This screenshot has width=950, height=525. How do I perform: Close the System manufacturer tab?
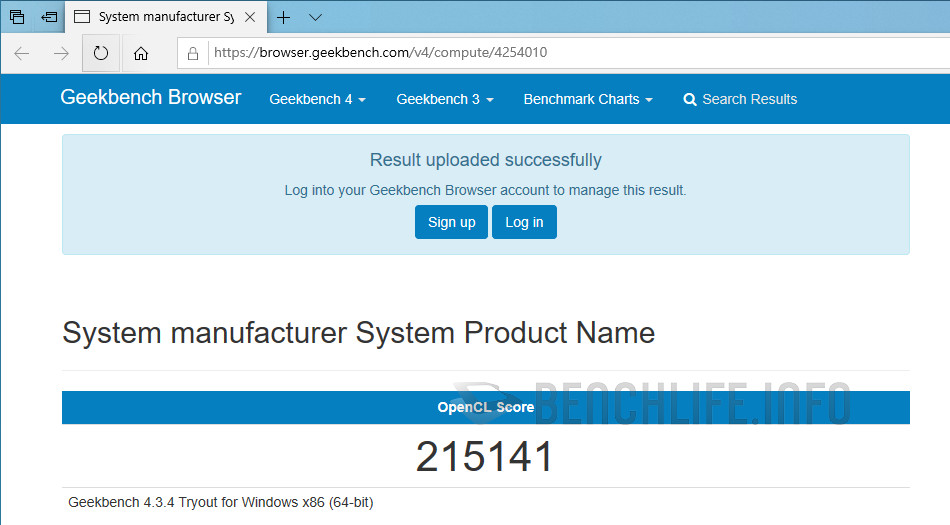(250, 17)
